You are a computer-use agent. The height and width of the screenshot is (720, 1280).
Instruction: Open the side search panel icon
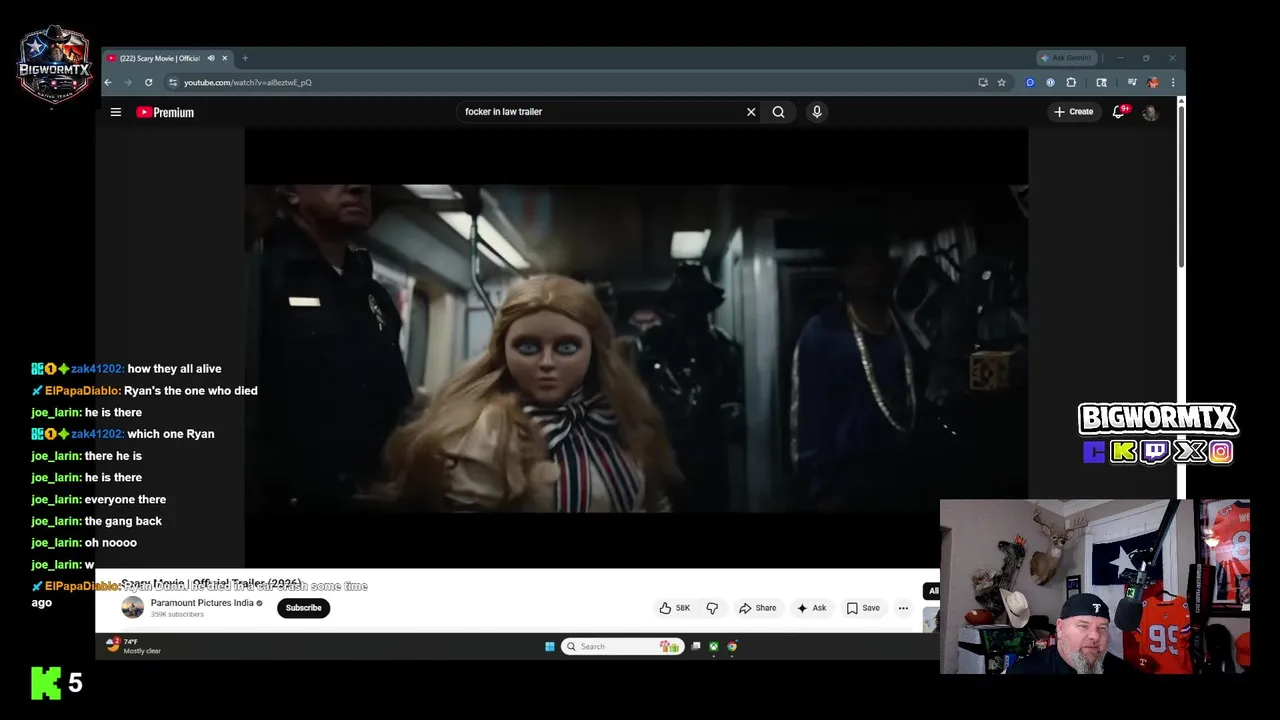[x=1101, y=82]
